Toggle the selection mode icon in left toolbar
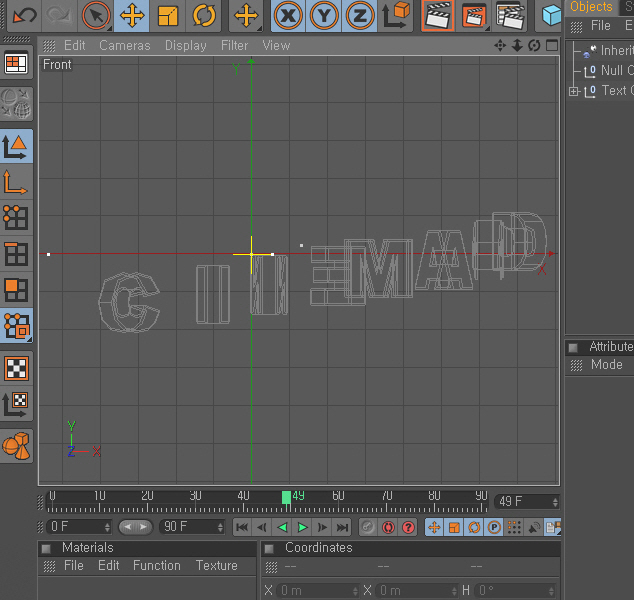This screenshot has width=634, height=600. (x=16, y=326)
